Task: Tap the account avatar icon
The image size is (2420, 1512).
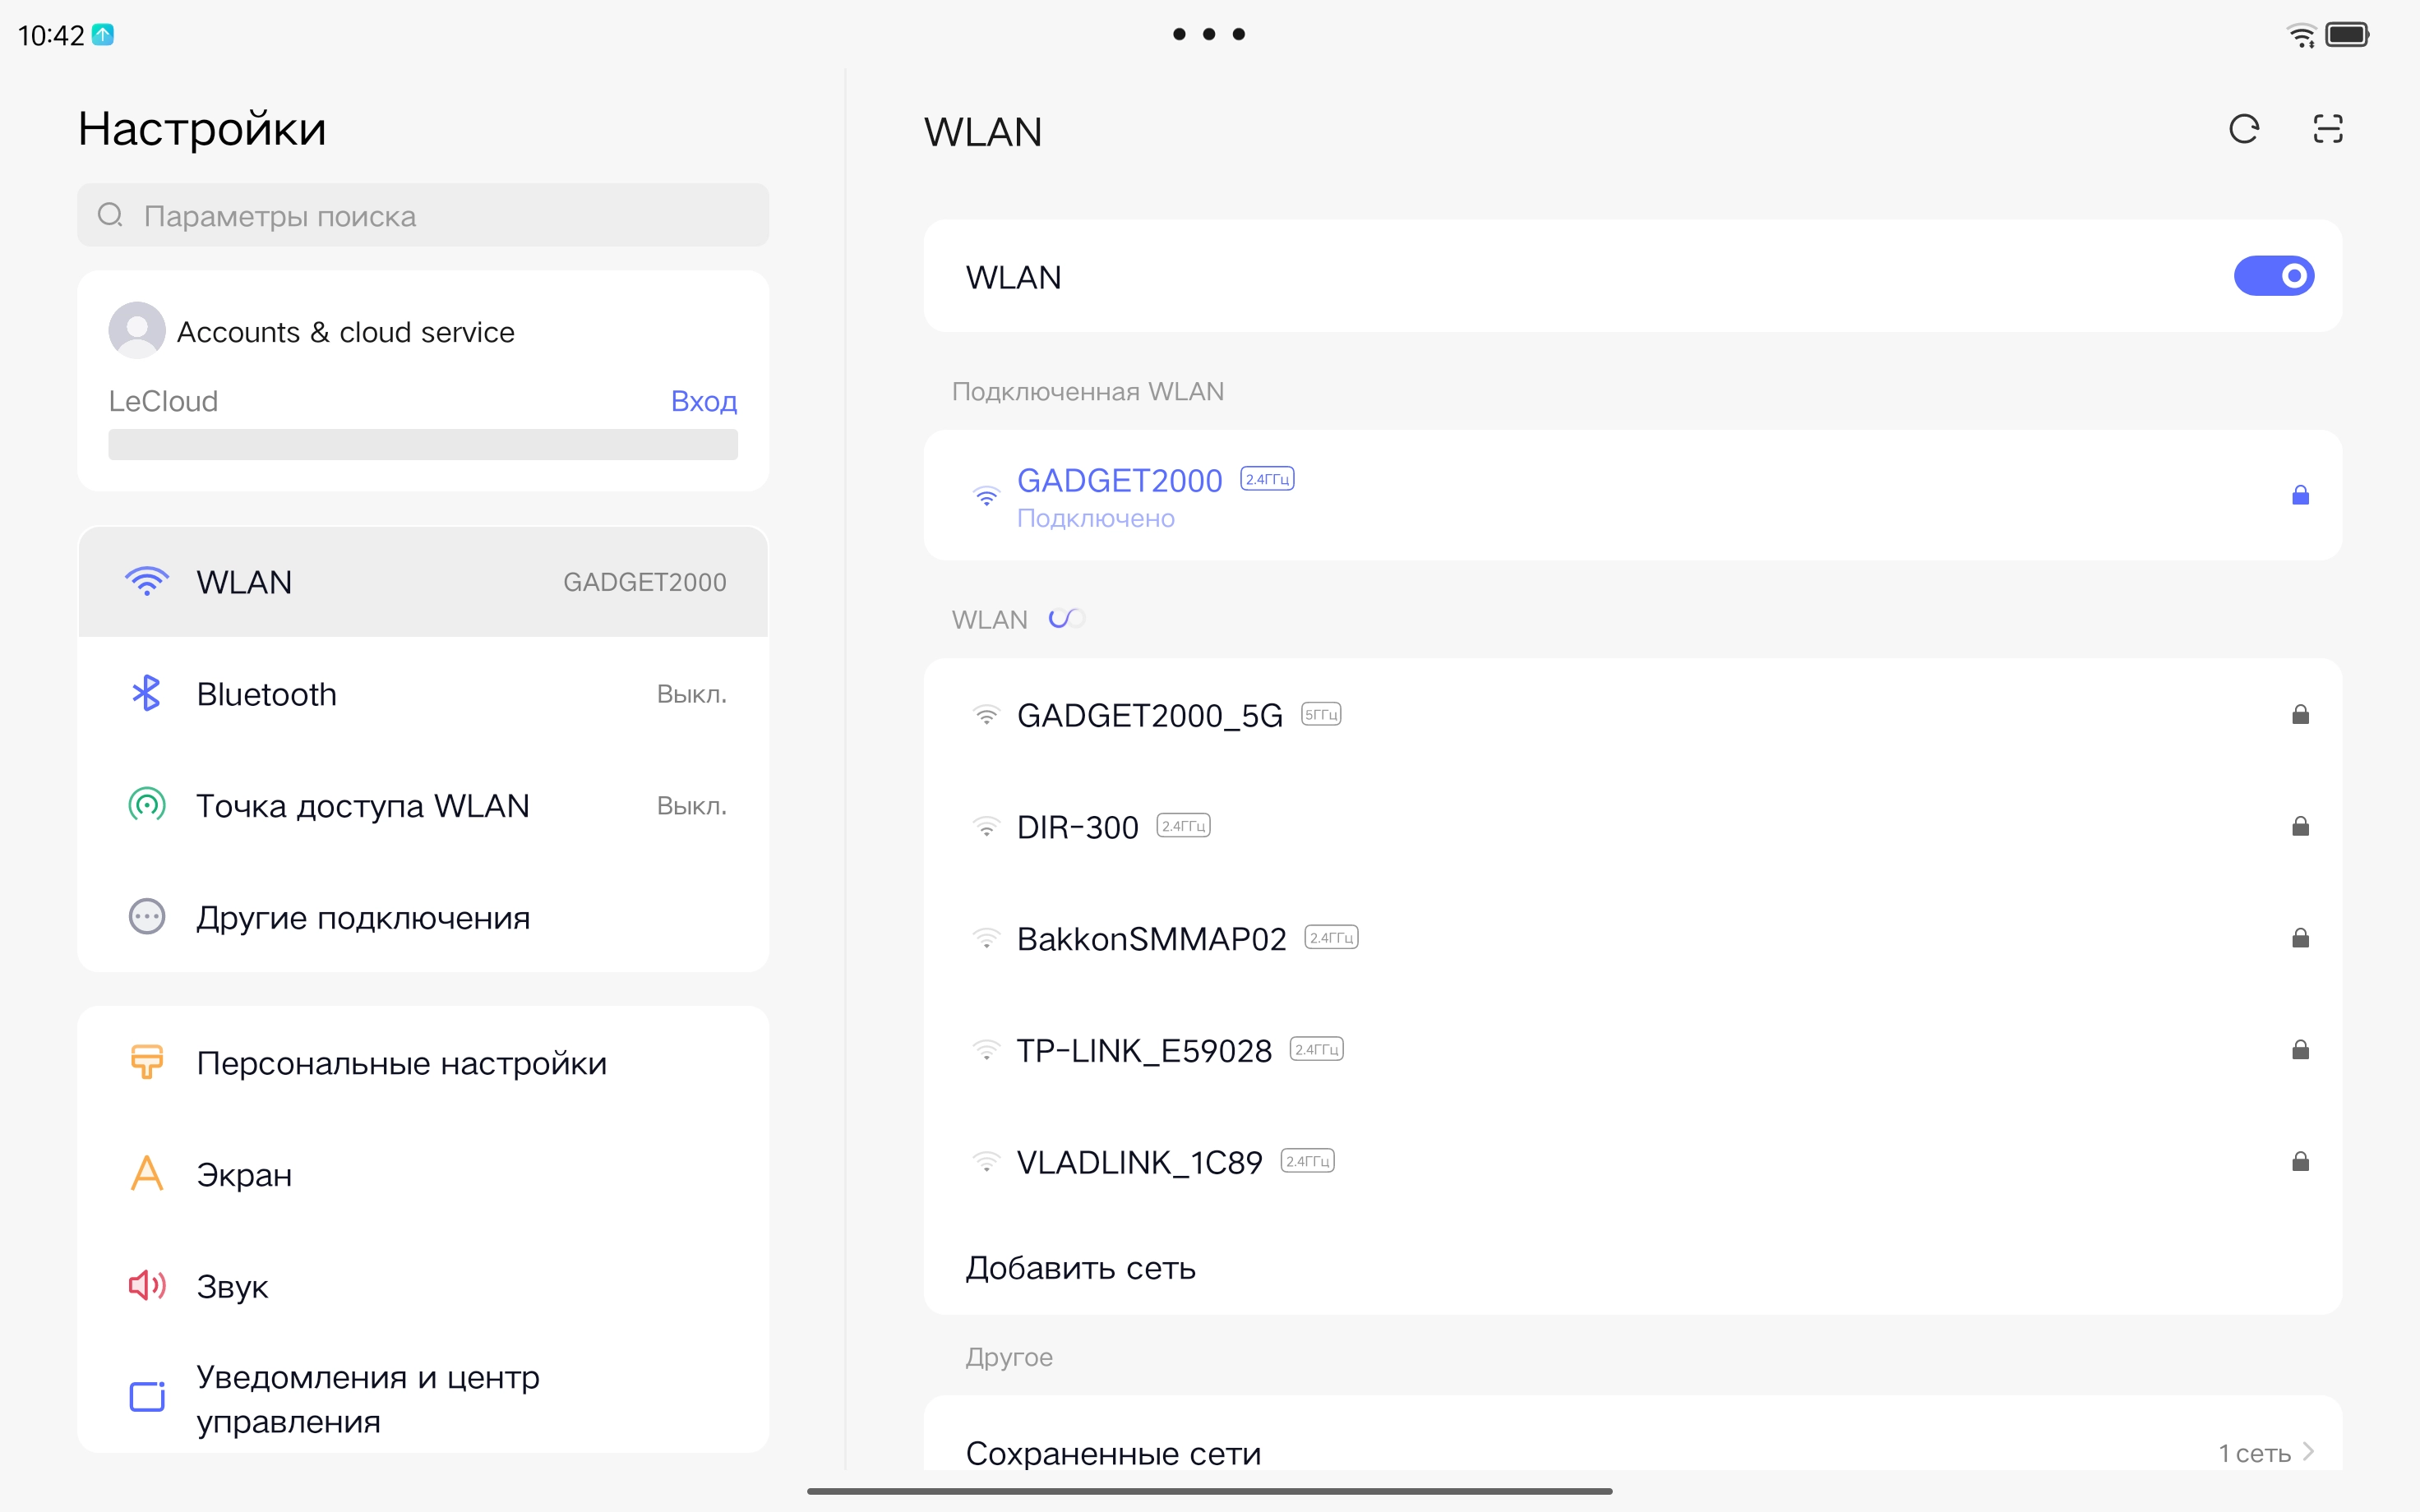Action: click(x=137, y=330)
